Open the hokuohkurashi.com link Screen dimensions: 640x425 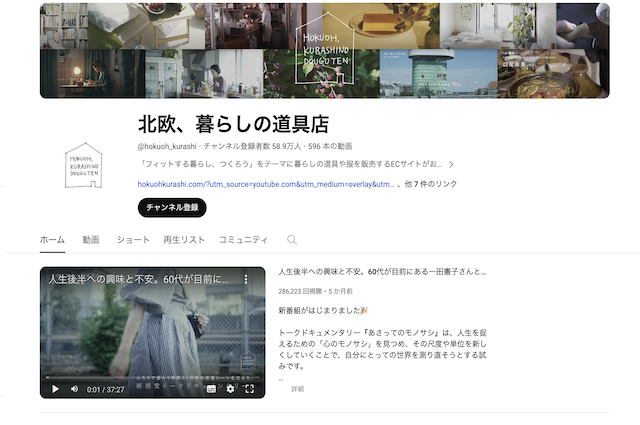266,184
